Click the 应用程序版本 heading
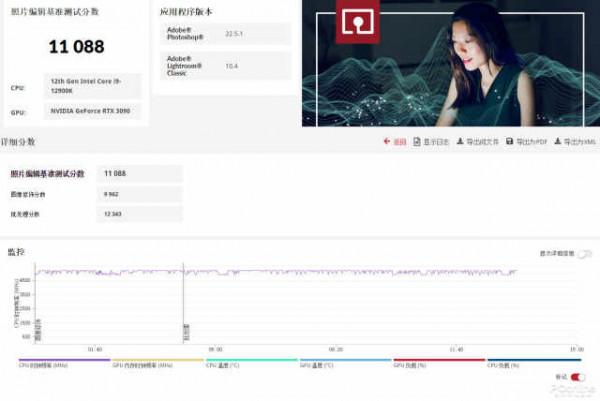The height and width of the screenshot is (401, 600). 186,12
